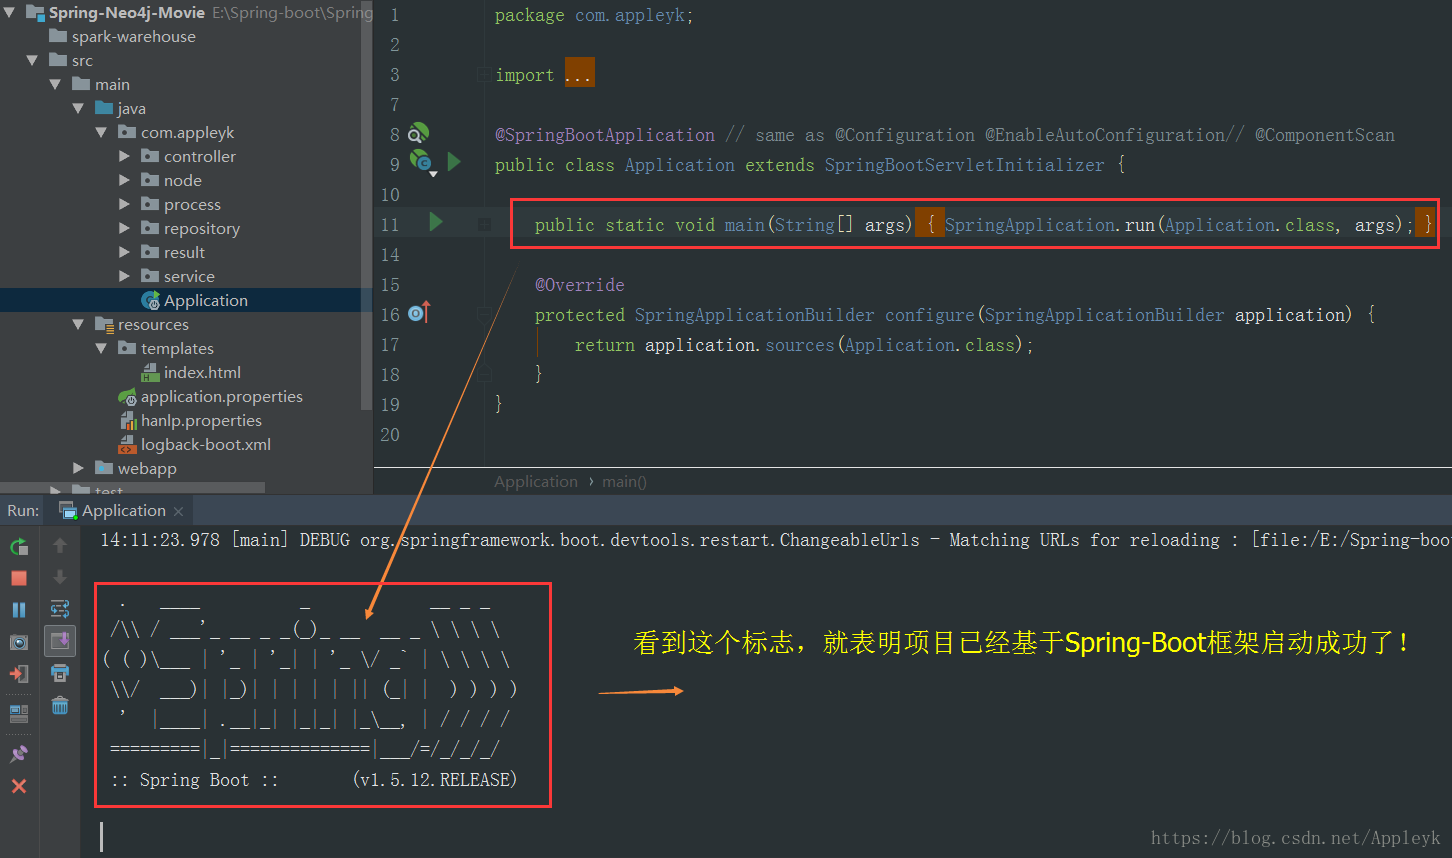Click line number 20 in the editor gutter
Image resolution: width=1452 pixels, height=858 pixels.
[390, 435]
